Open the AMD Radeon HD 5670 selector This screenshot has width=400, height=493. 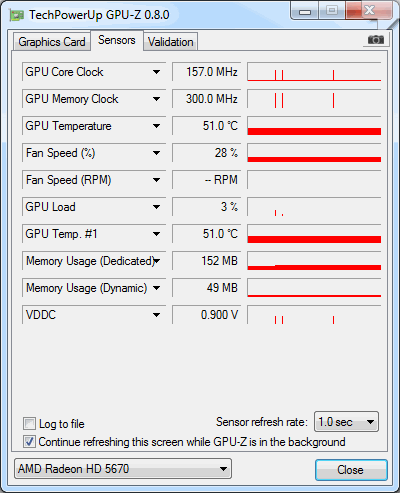pos(123,469)
